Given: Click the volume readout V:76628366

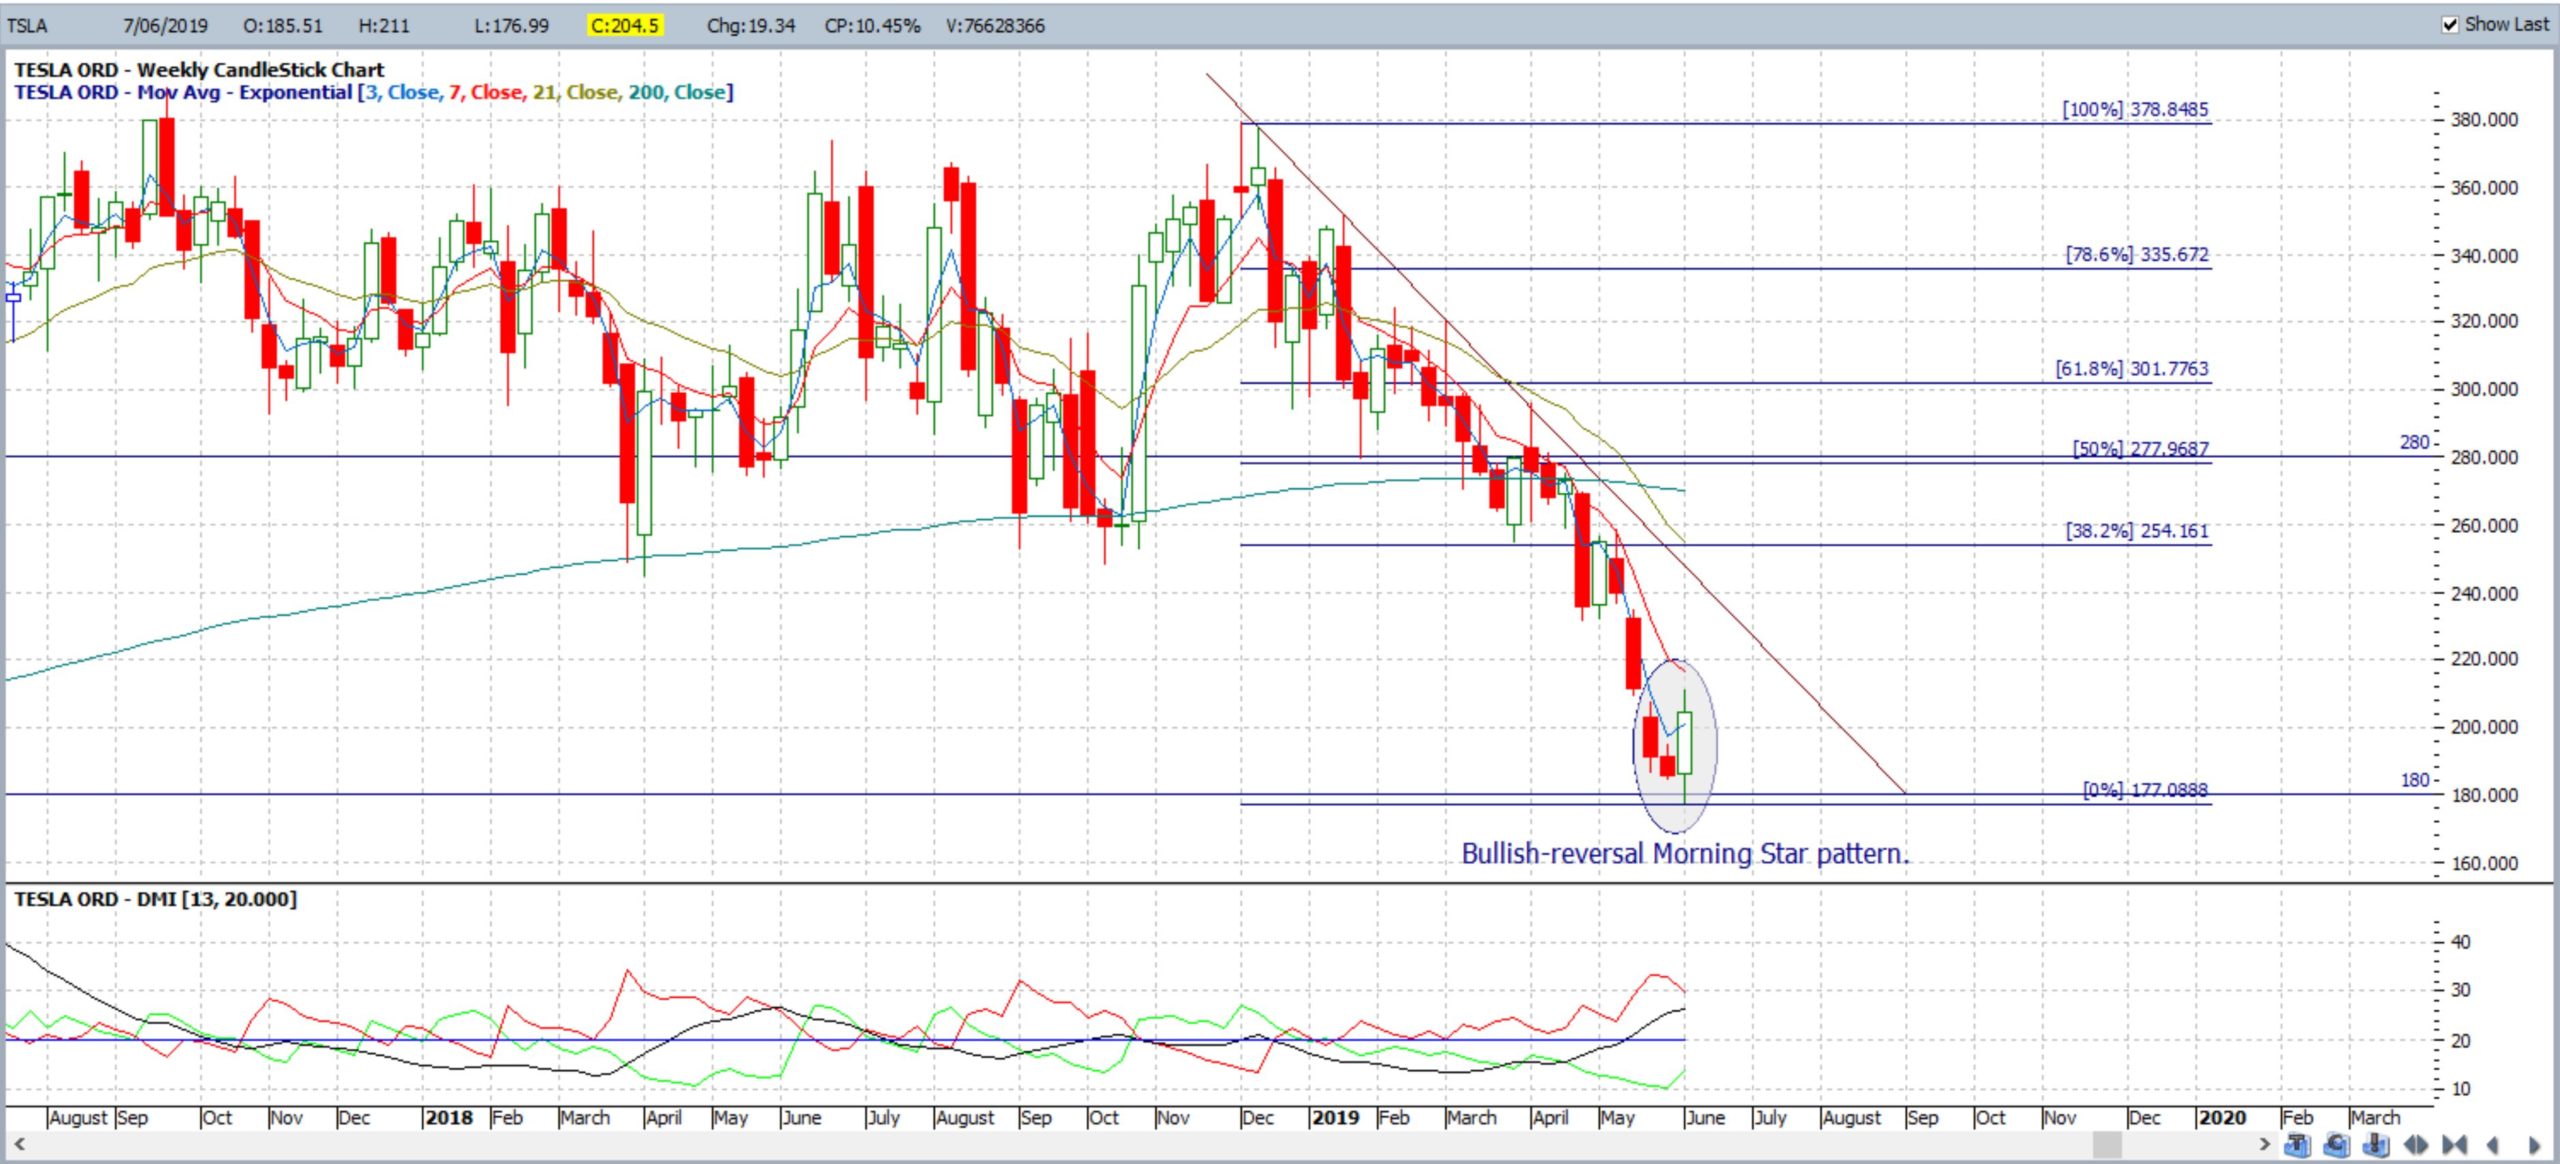Looking at the screenshot, I should coord(996,26).
